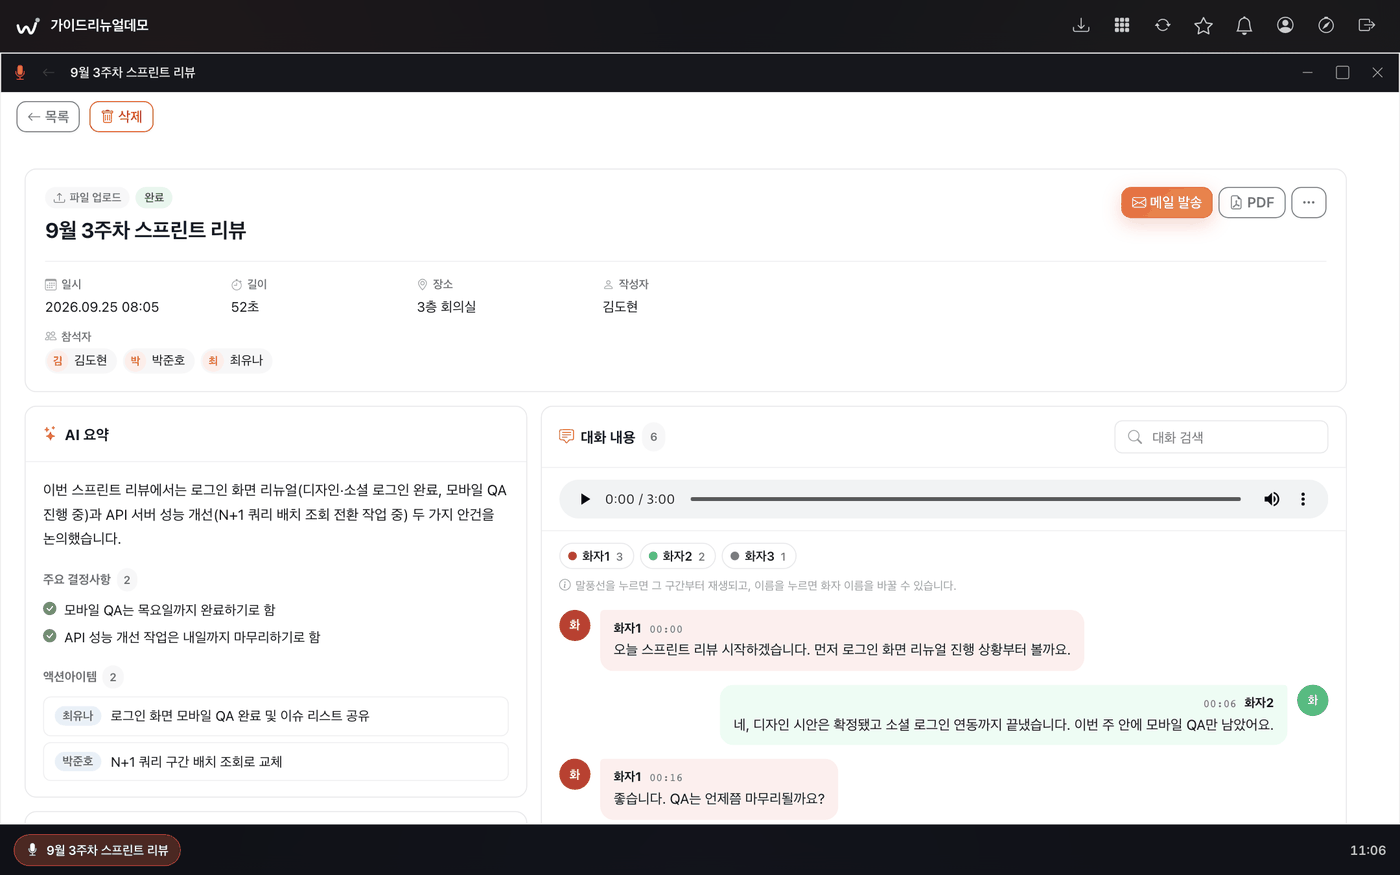Click the 대화 내용 chat icon
The height and width of the screenshot is (875, 1400).
click(566, 437)
